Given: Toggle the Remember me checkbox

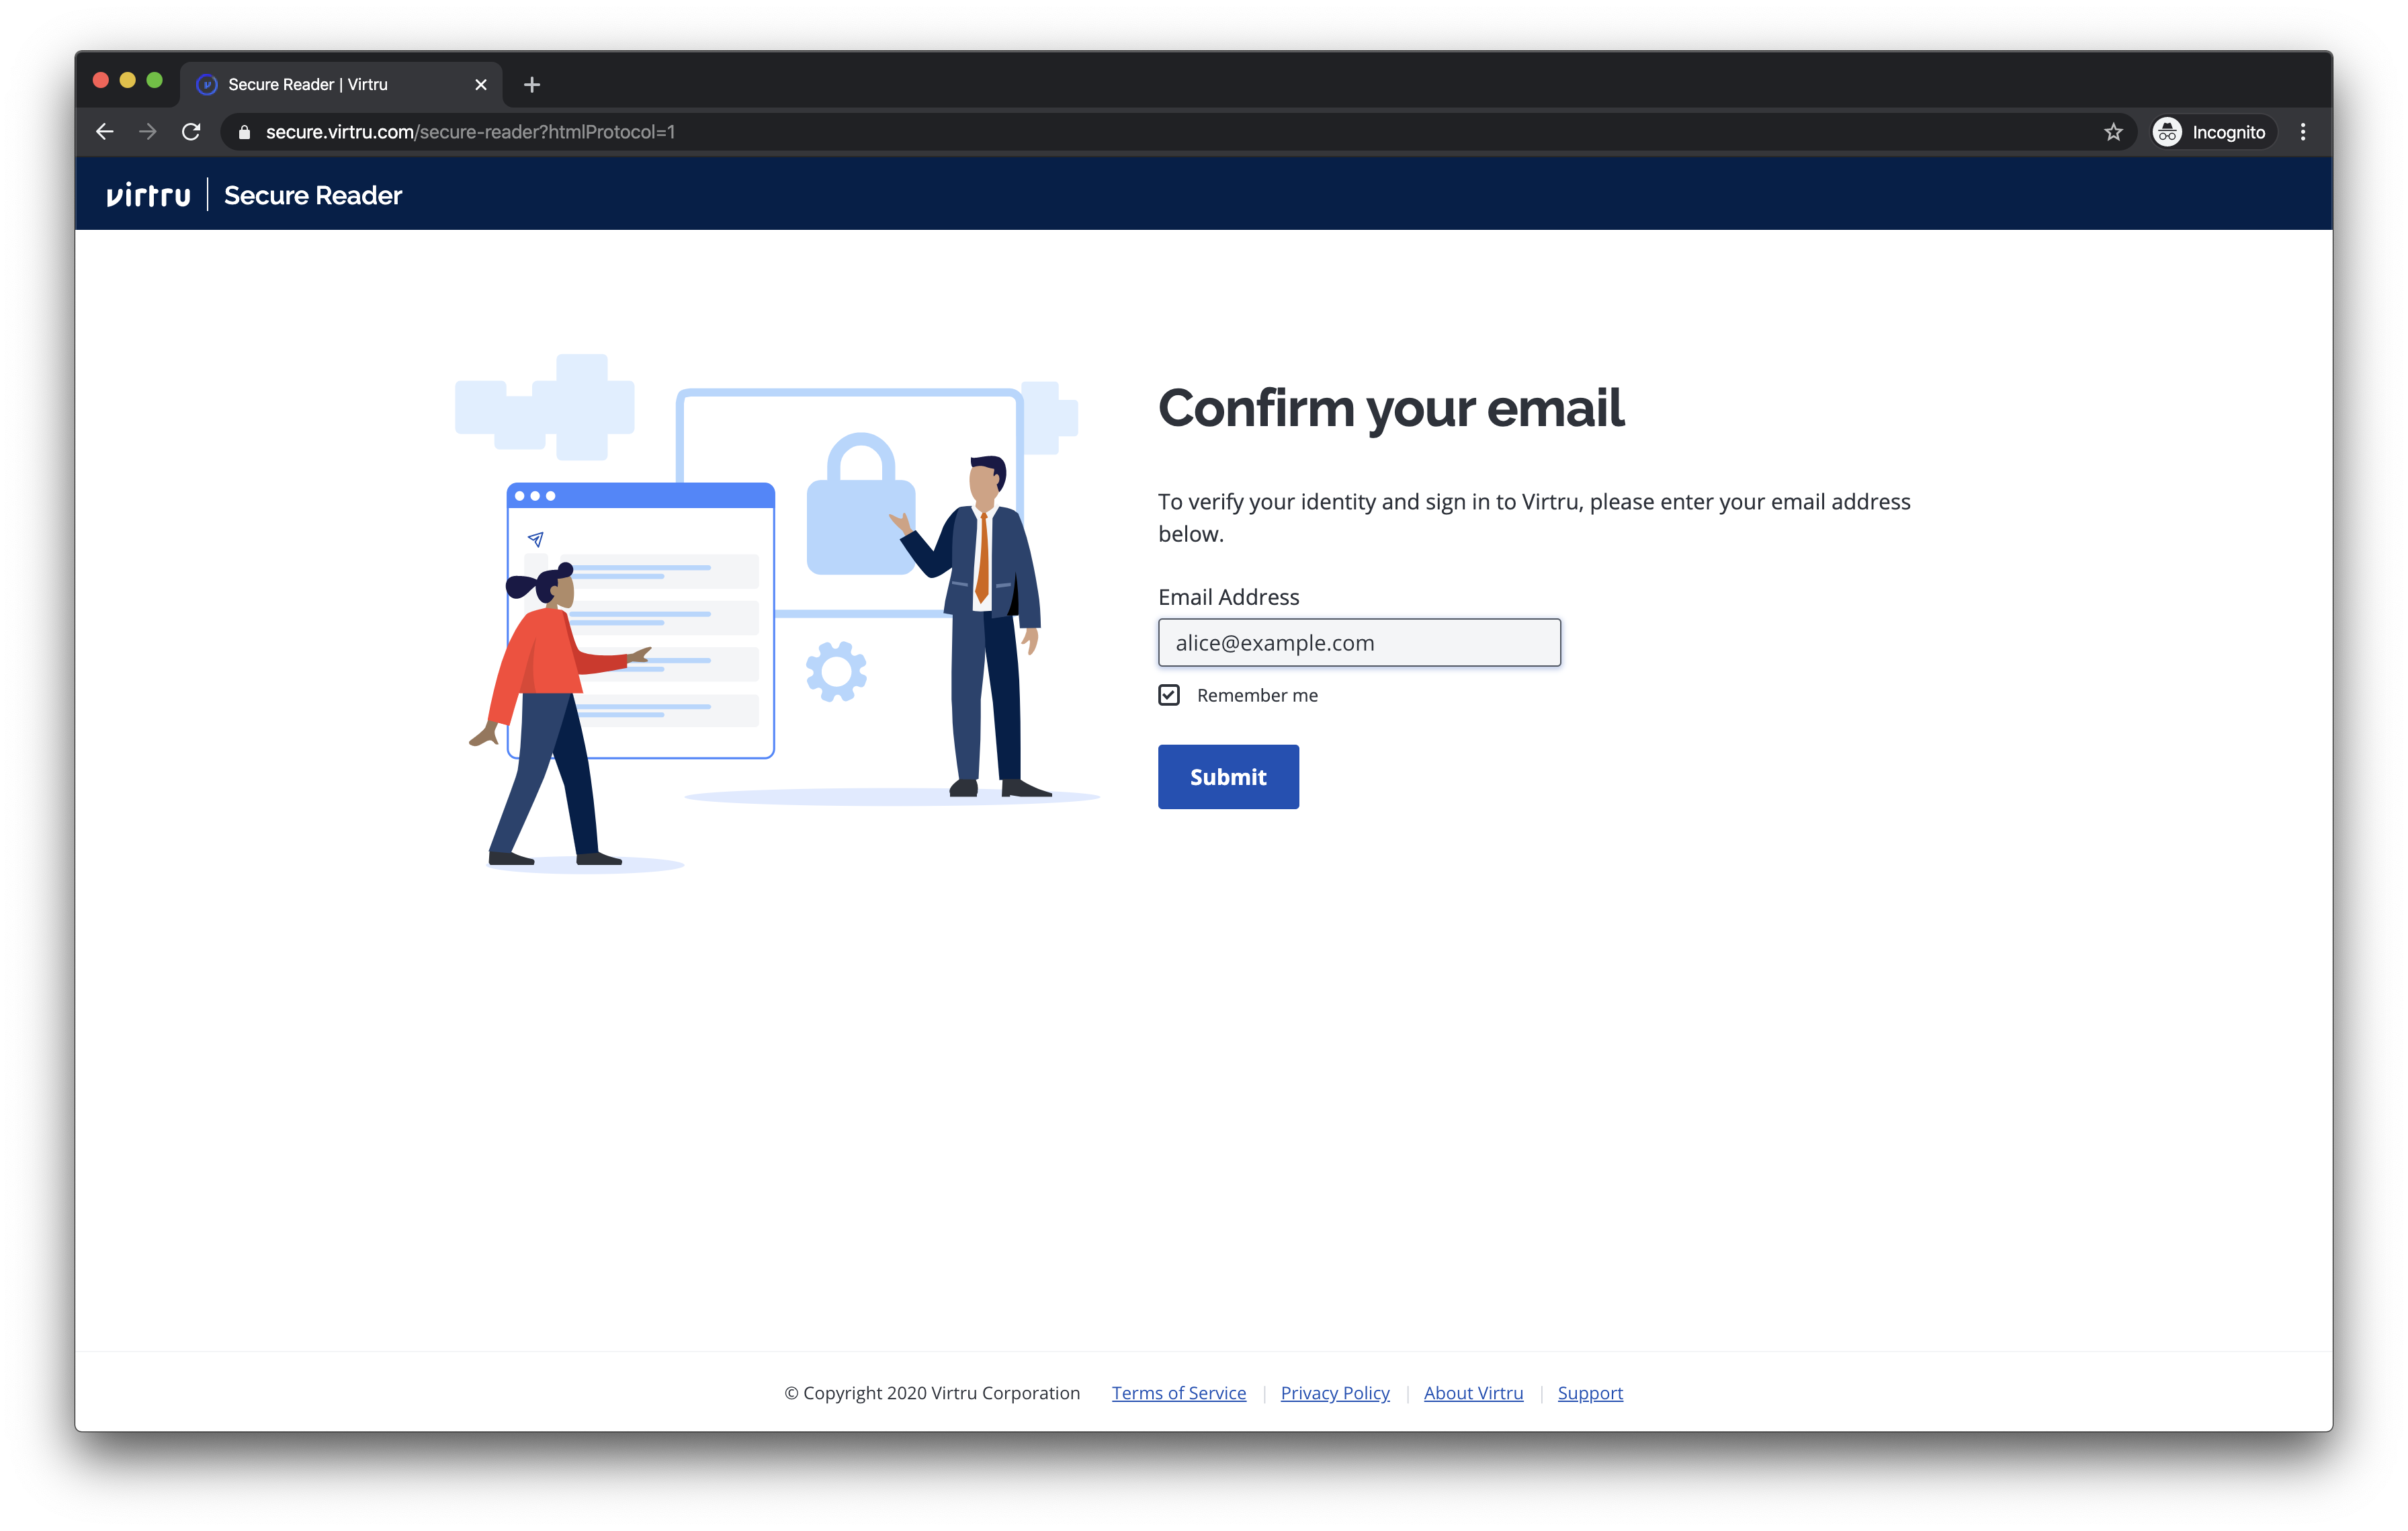Looking at the screenshot, I should [x=1167, y=694].
